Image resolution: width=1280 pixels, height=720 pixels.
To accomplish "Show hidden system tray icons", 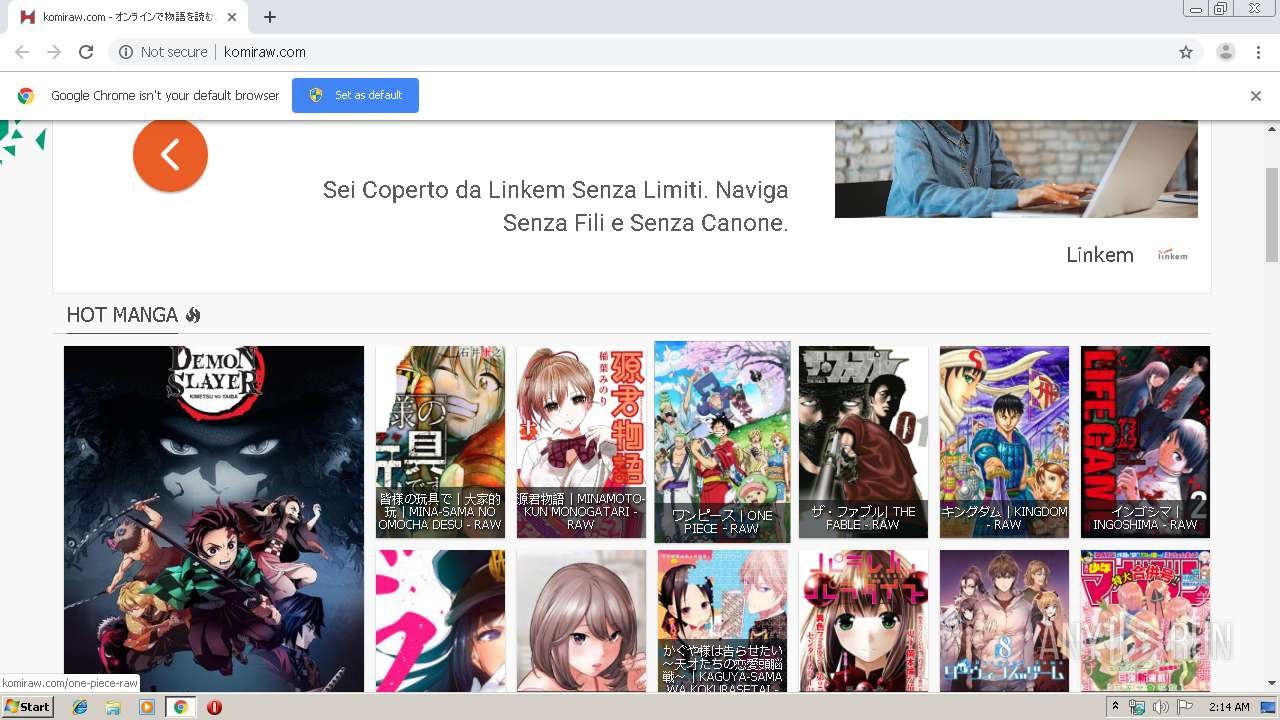I will (1115, 707).
